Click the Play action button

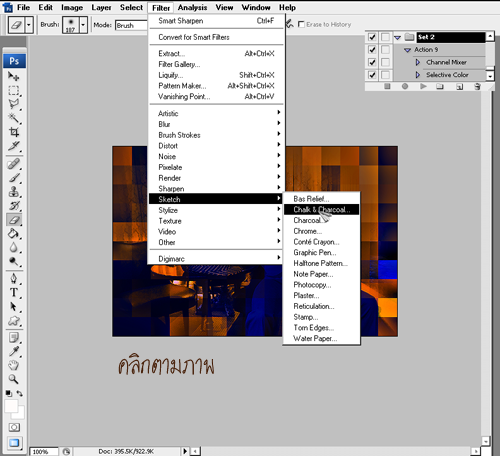423,86
